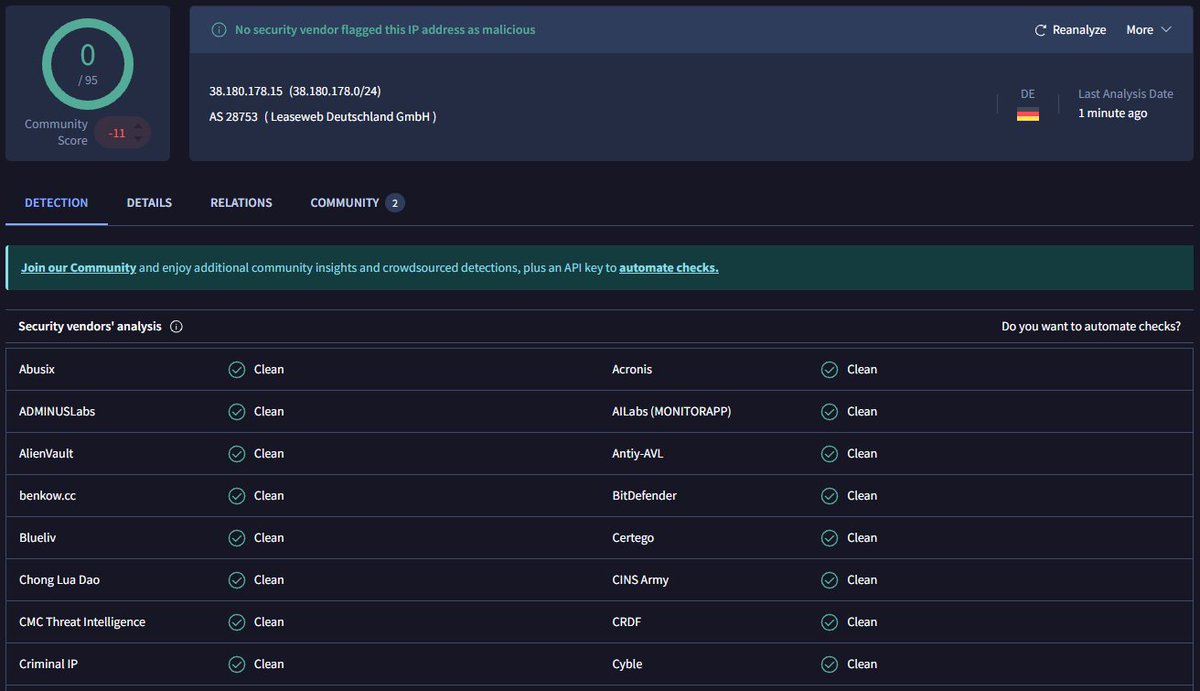
Task: Click the Chong Lua Dao clean checkmark icon
Action: [x=237, y=580]
